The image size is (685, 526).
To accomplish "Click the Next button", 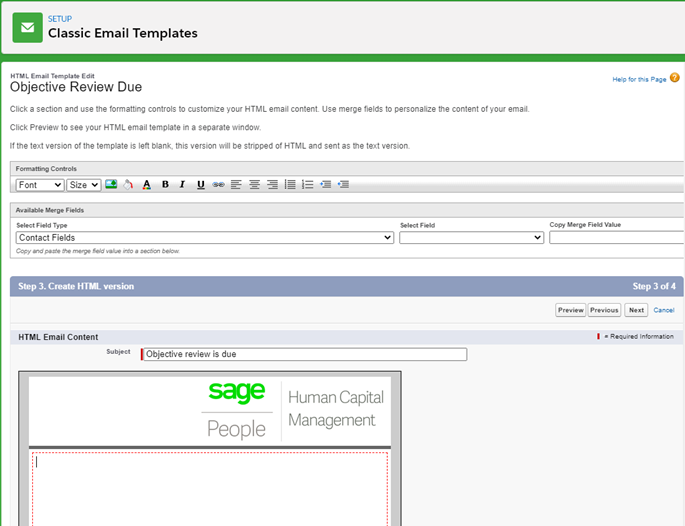I will click(636, 310).
